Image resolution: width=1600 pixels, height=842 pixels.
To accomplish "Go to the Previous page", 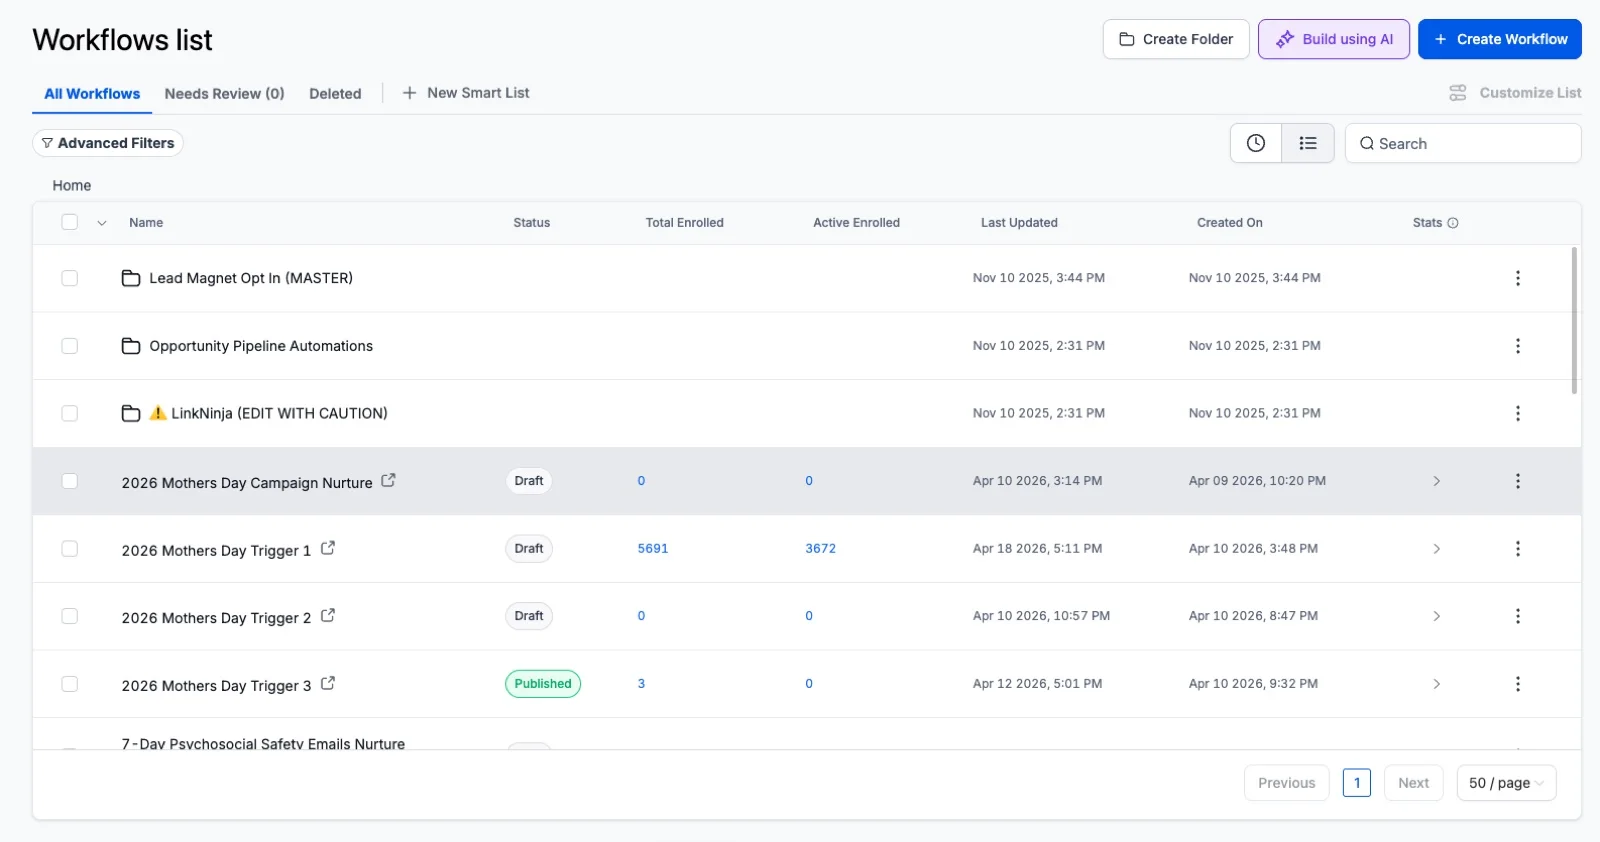I will pyautogui.click(x=1287, y=783).
